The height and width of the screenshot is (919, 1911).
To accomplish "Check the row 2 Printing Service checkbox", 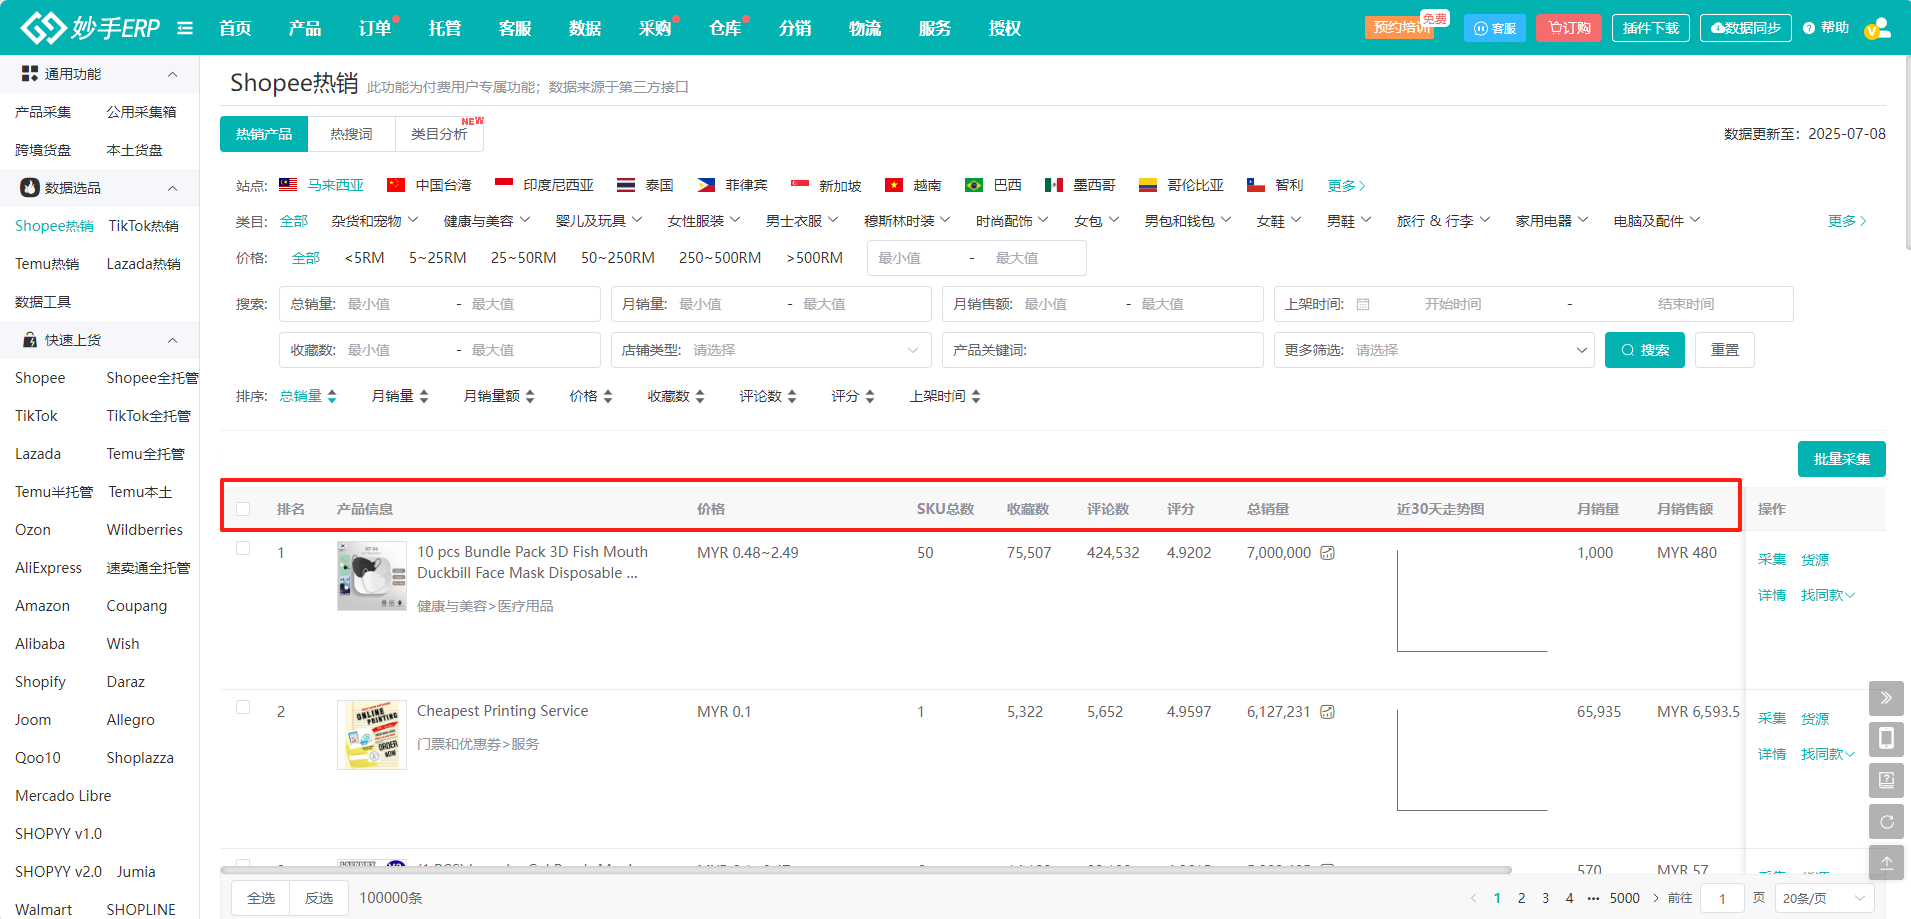I will [x=243, y=707].
